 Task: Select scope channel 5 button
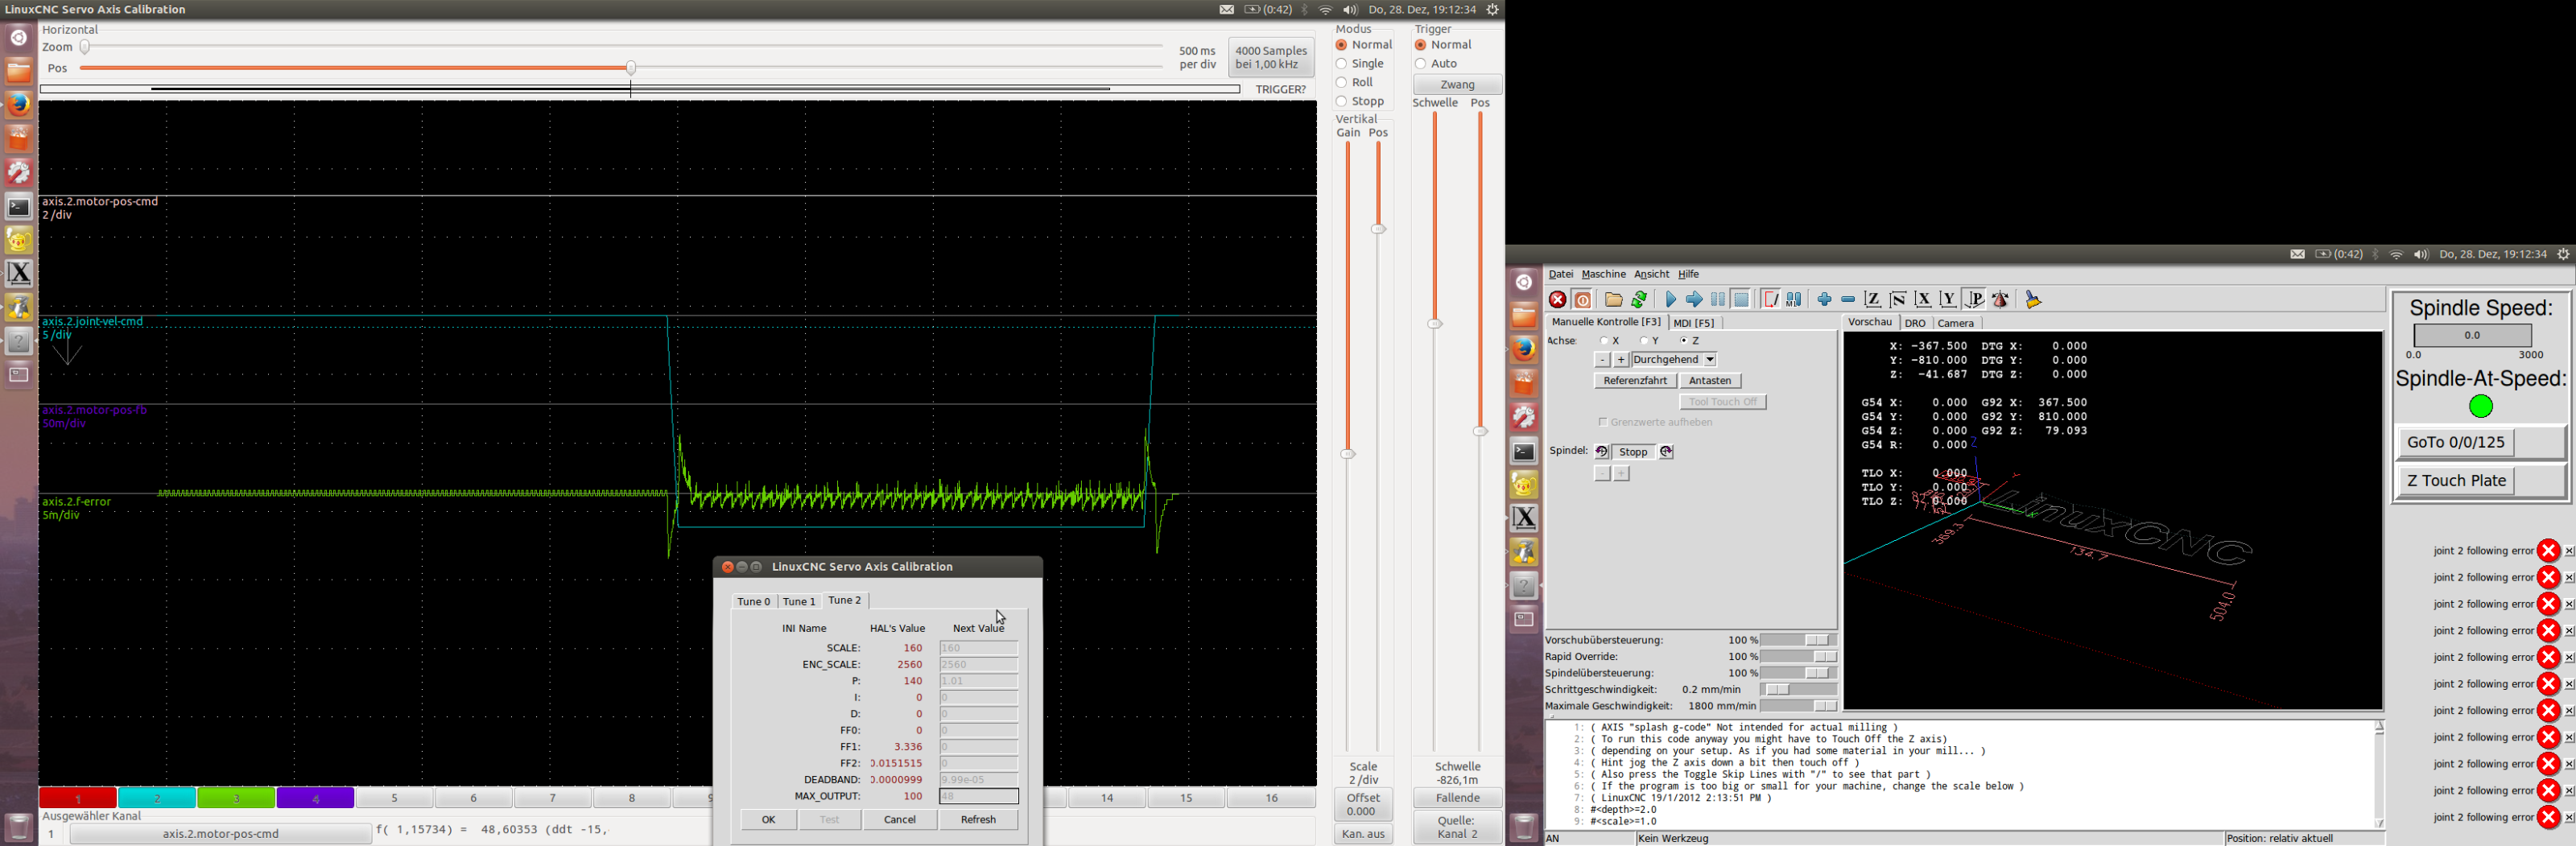(x=395, y=798)
